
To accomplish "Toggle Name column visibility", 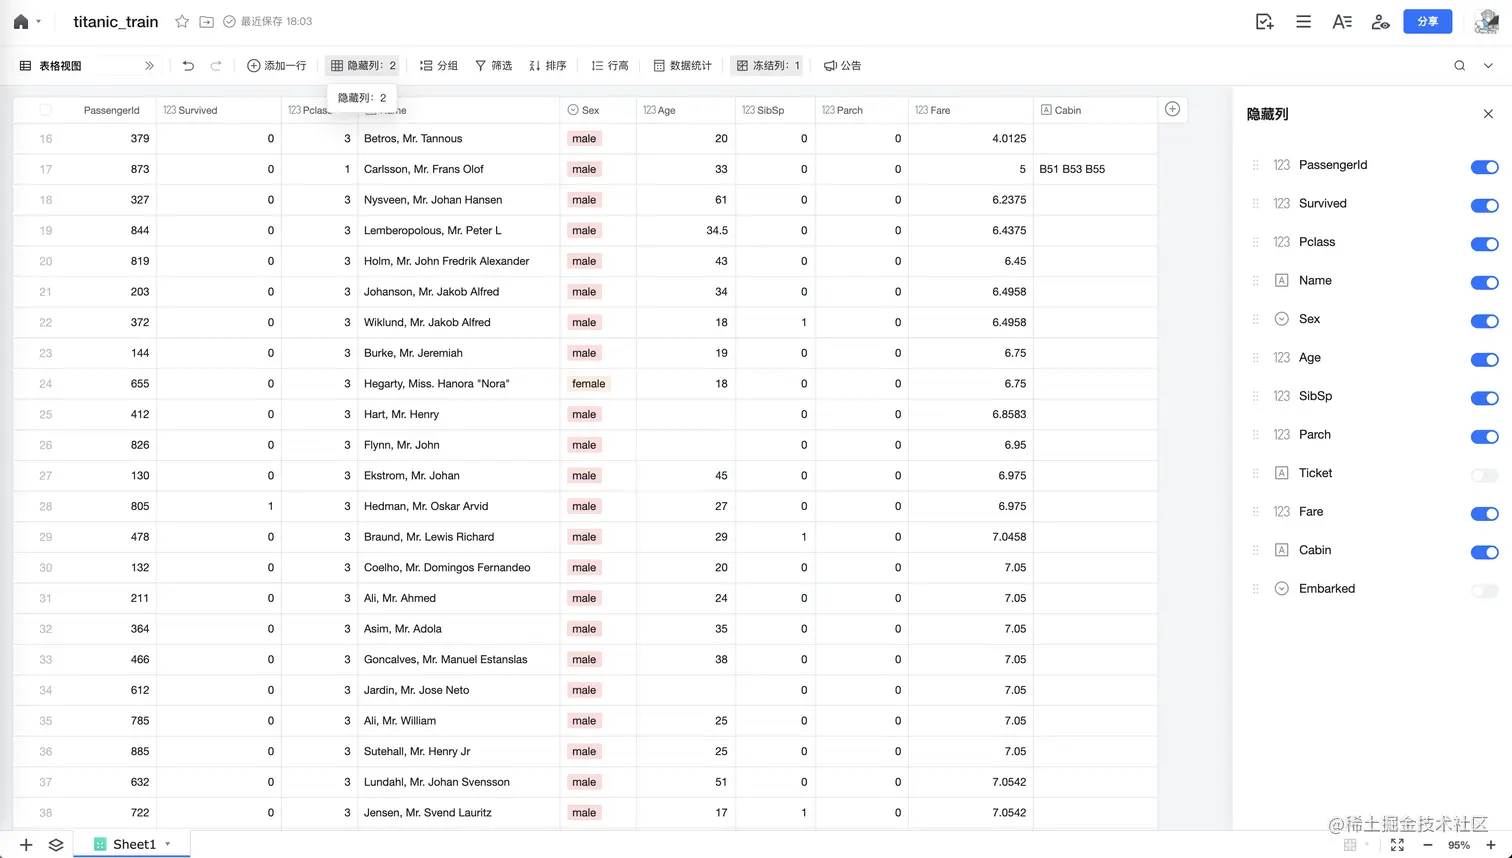I will (x=1484, y=282).
